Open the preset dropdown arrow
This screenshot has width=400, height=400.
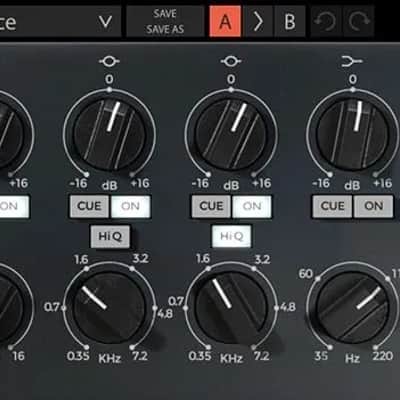tap(106, 22)
